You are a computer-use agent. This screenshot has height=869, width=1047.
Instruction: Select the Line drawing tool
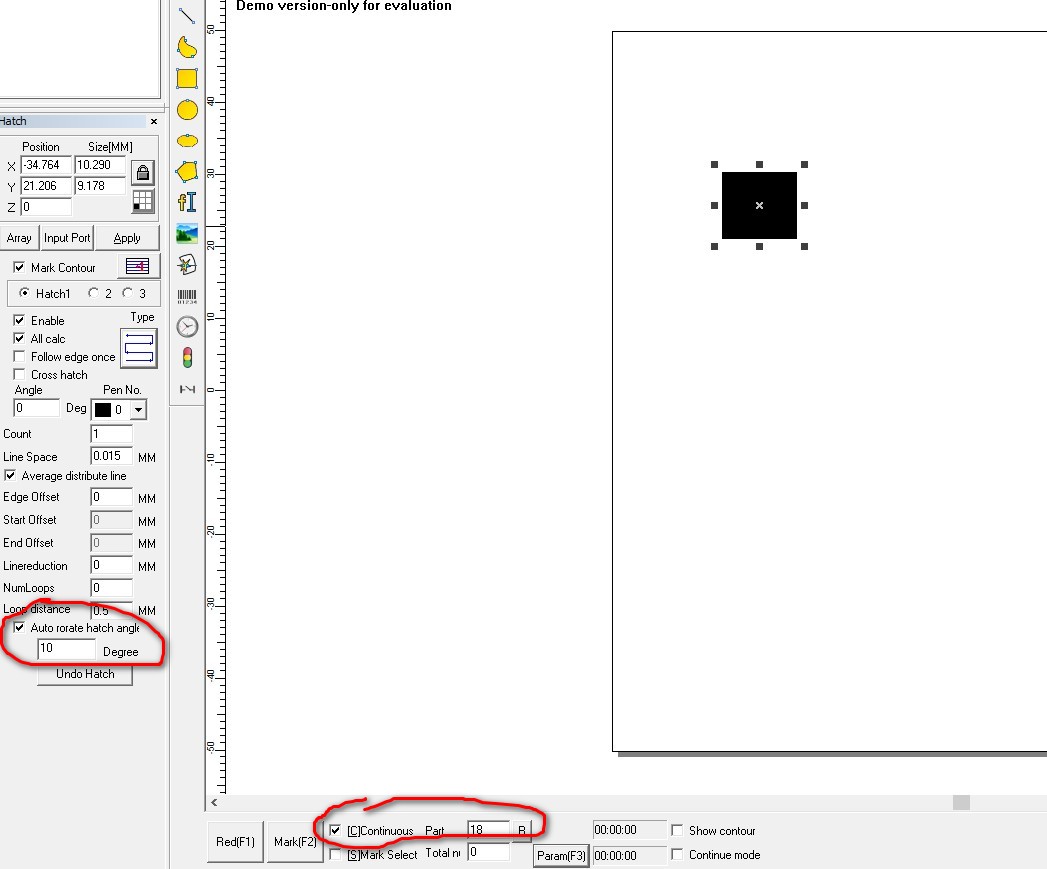pyautogui.click(x=187, y=16)
